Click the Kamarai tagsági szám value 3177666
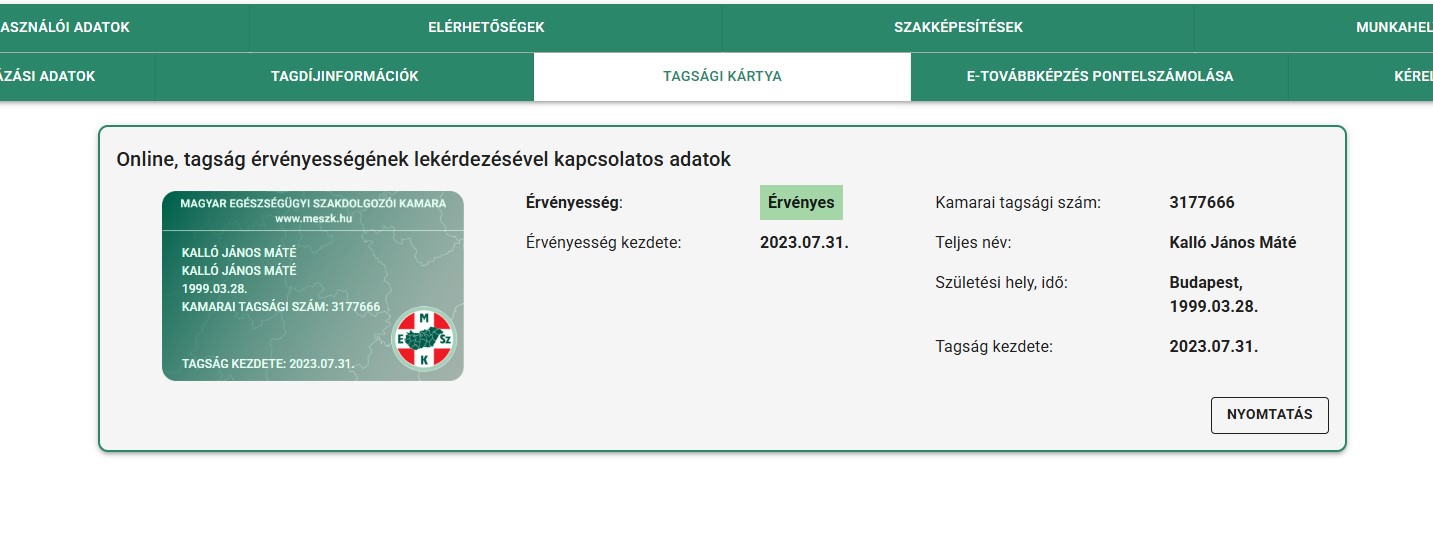 [x=1201, y=202]
